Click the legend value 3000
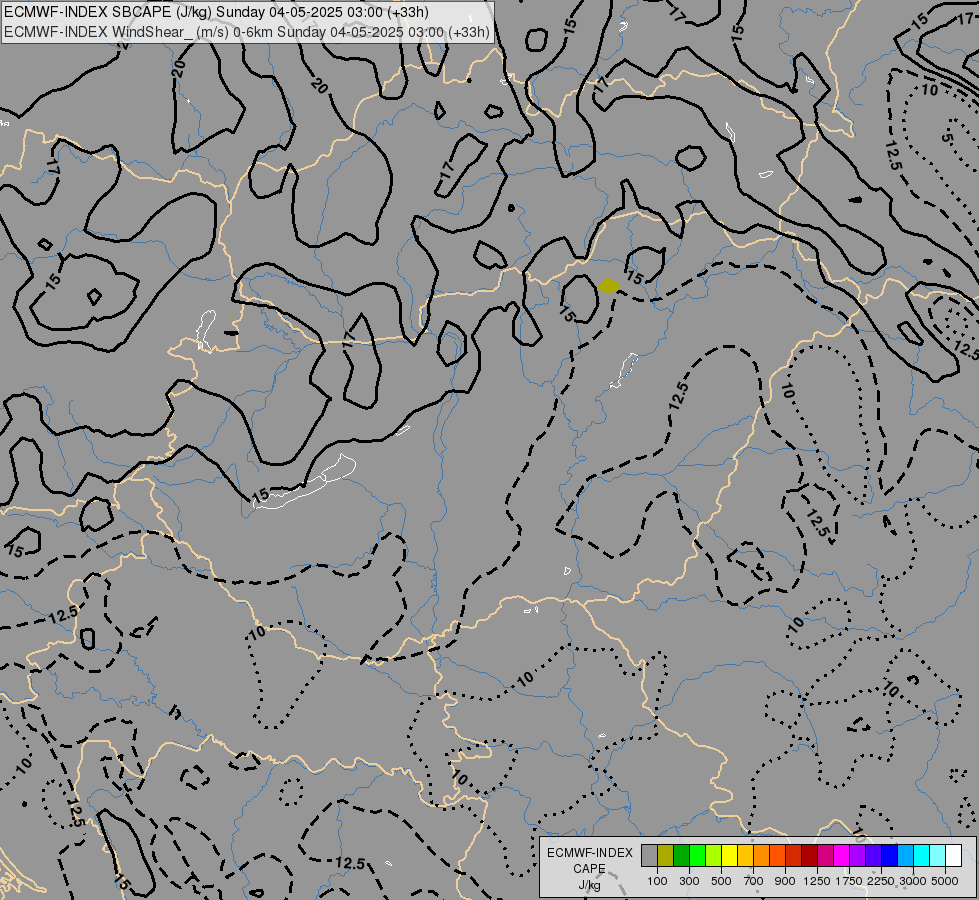 pos(913,881)
